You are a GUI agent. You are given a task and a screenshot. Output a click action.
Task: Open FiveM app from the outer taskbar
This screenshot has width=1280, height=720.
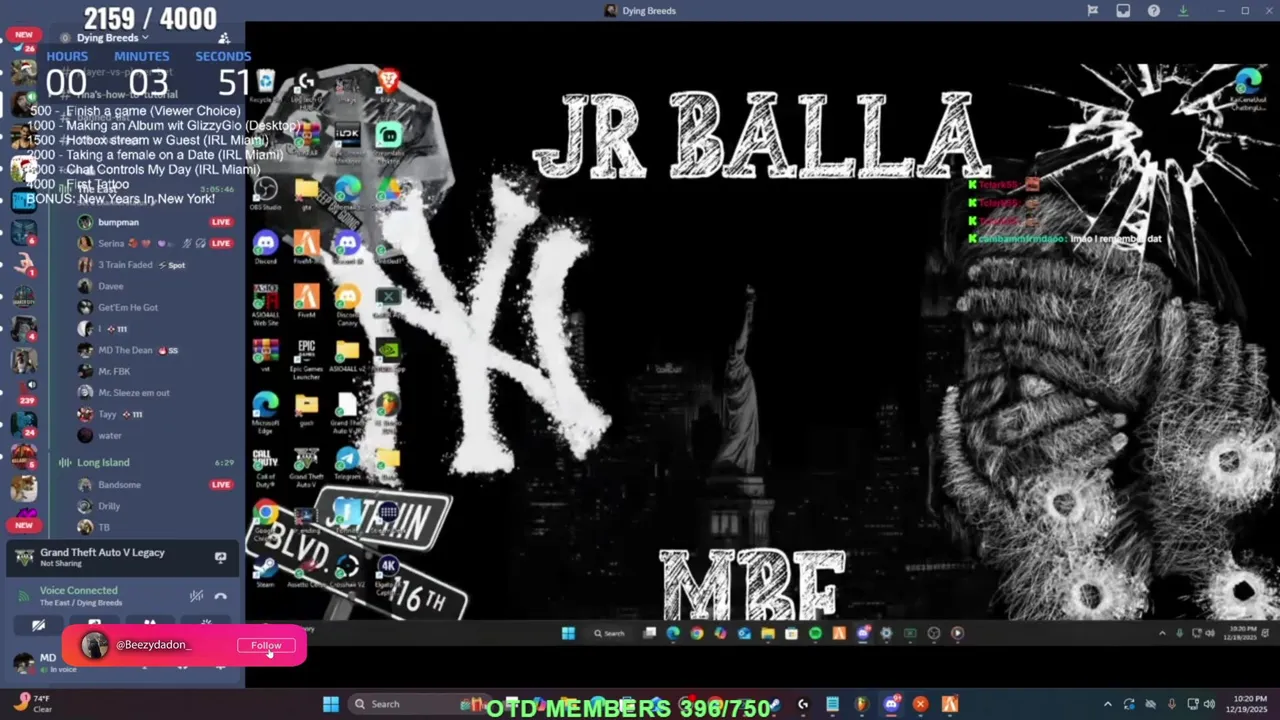click(949, 704)
